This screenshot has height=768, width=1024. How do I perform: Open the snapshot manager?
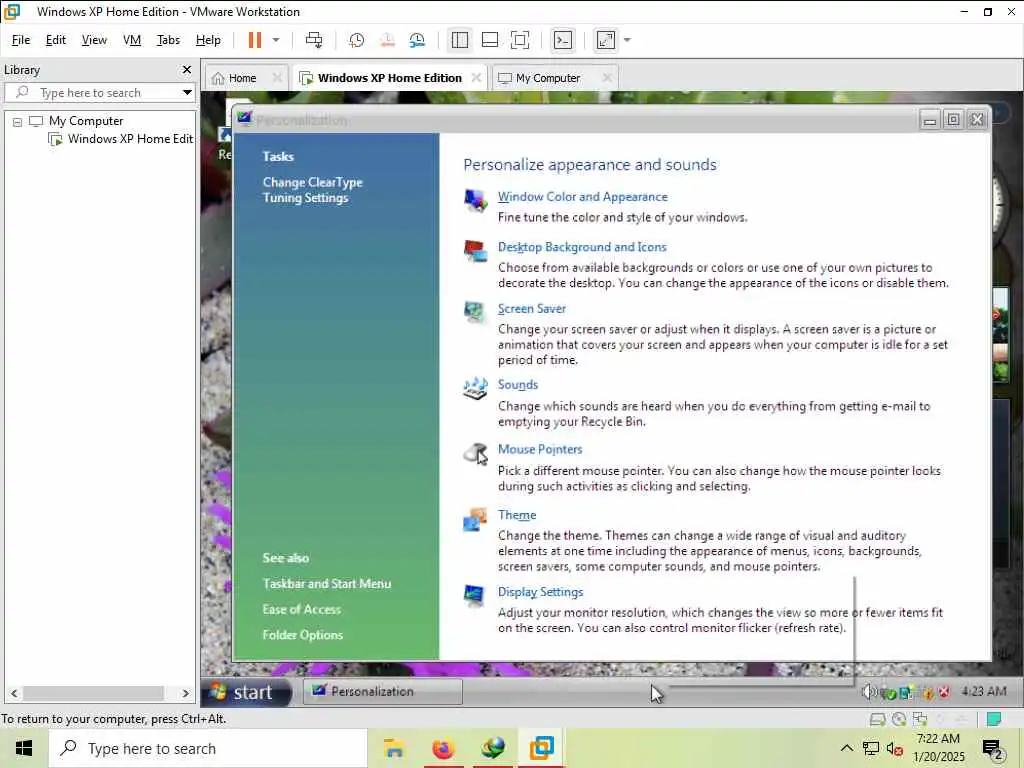coord(417,40)
